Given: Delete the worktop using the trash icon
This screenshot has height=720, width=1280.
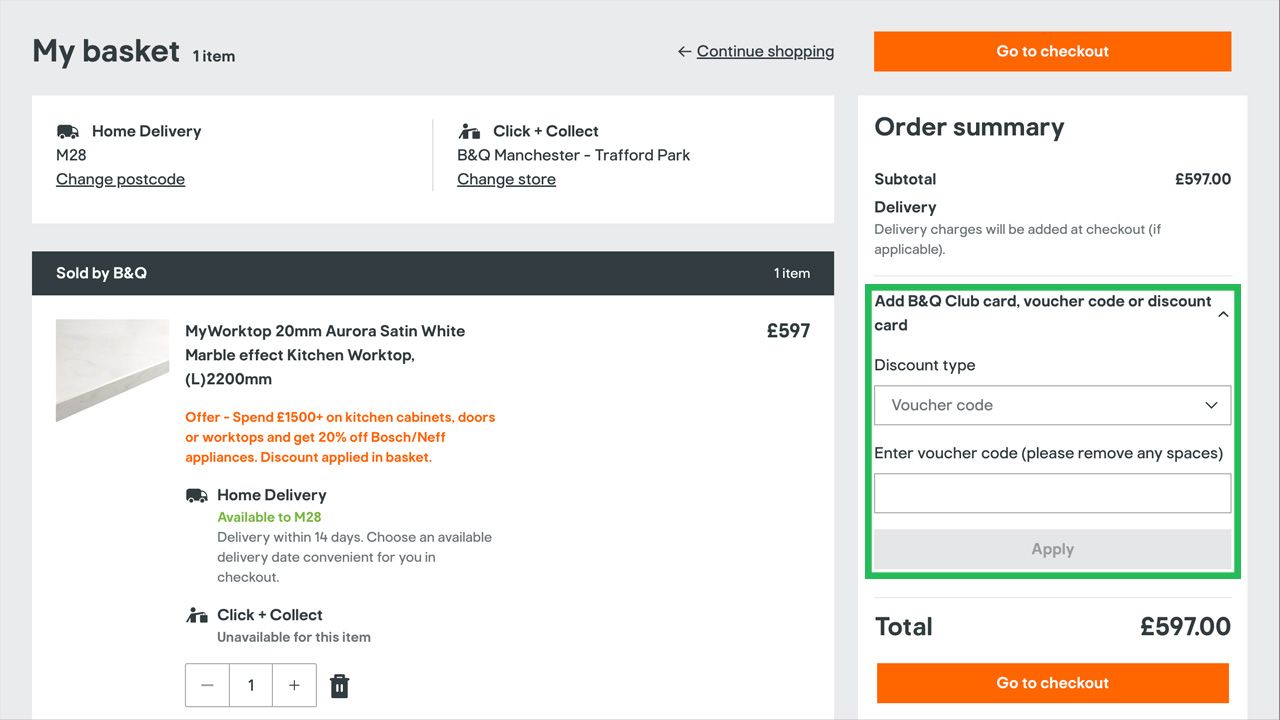Looking at the screenshot, I should [340, 685].
